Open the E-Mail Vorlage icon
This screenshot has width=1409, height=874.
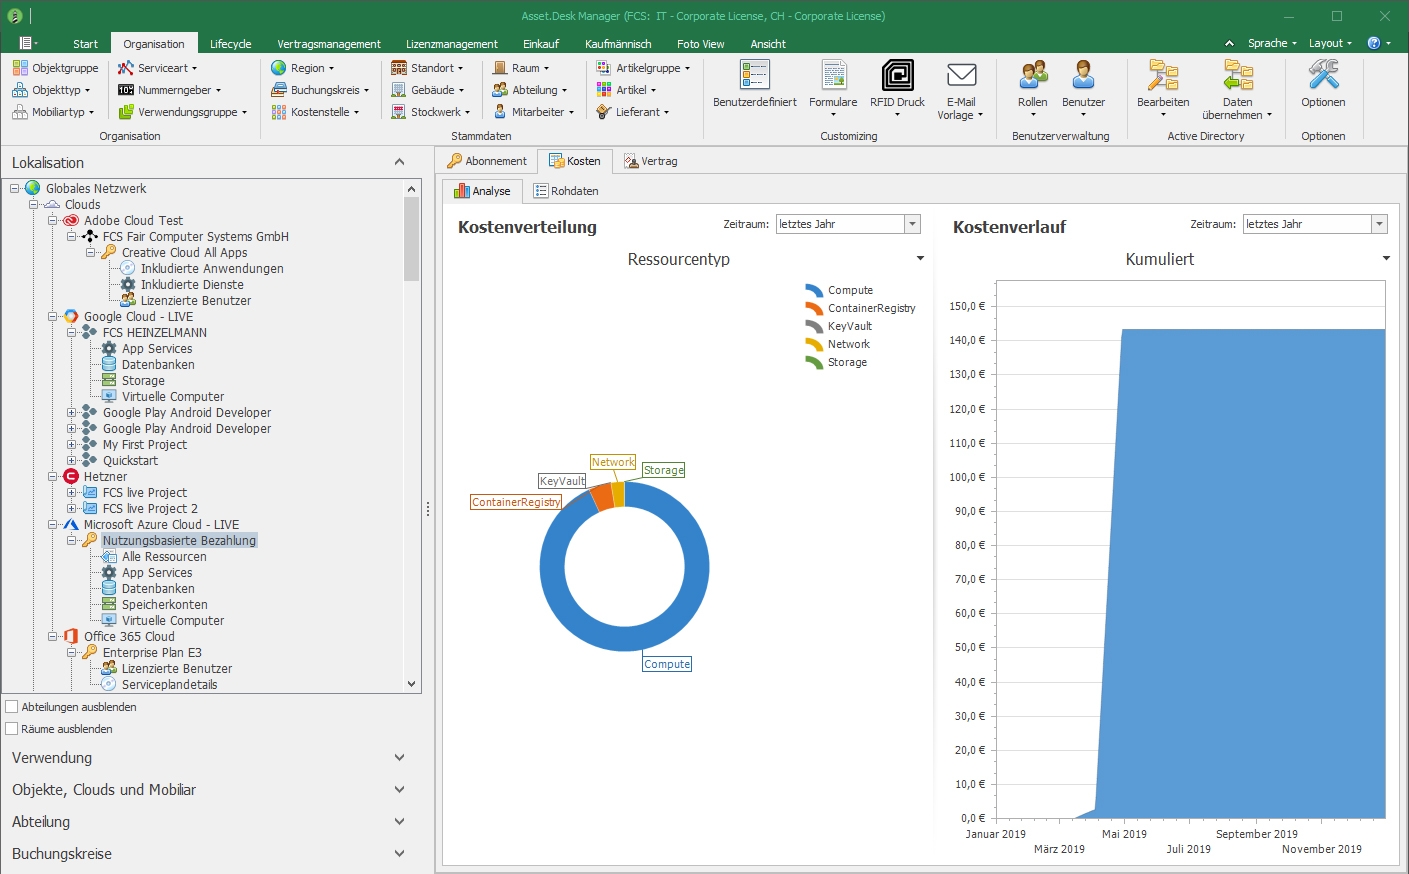[960, 77]
